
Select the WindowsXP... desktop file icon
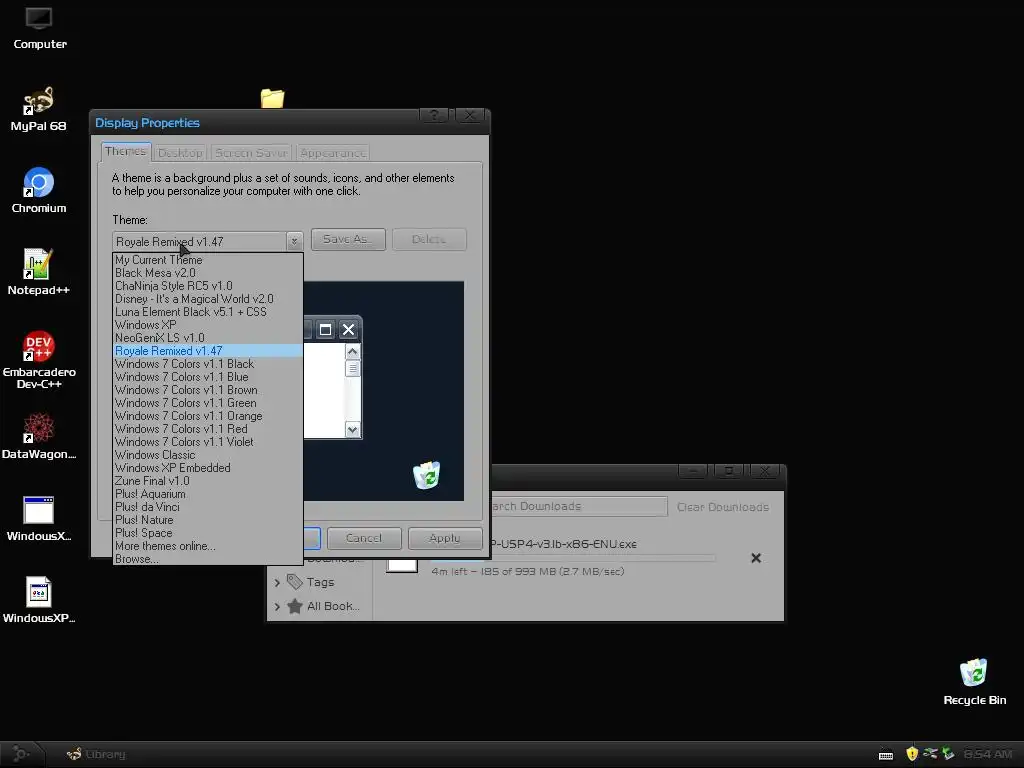tap(39, 600)
